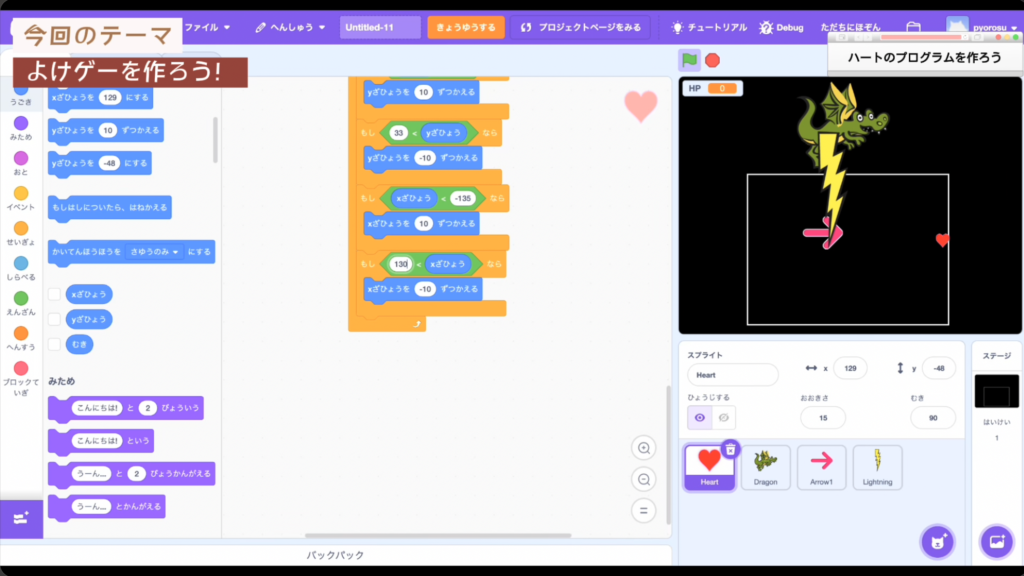Tick the むき reporter checkbox
This screenshot has height=576, width=1024.
click(55, 344)
